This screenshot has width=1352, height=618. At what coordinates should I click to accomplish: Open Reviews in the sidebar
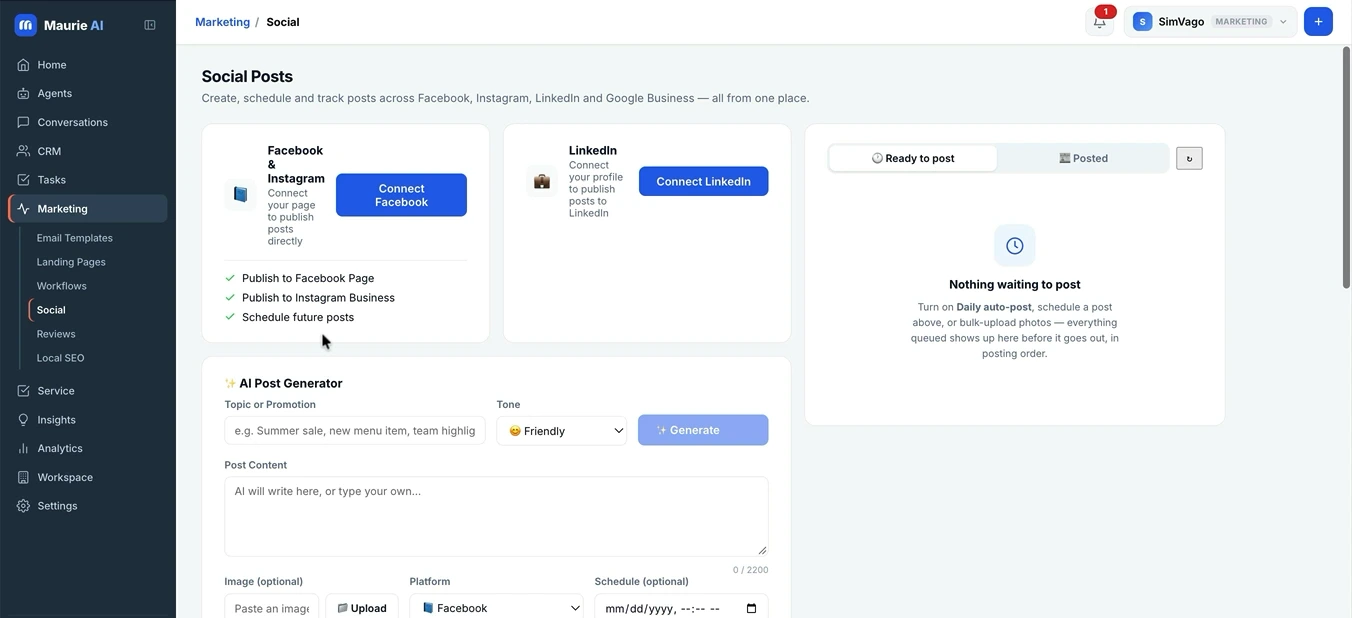coord(56,334)
